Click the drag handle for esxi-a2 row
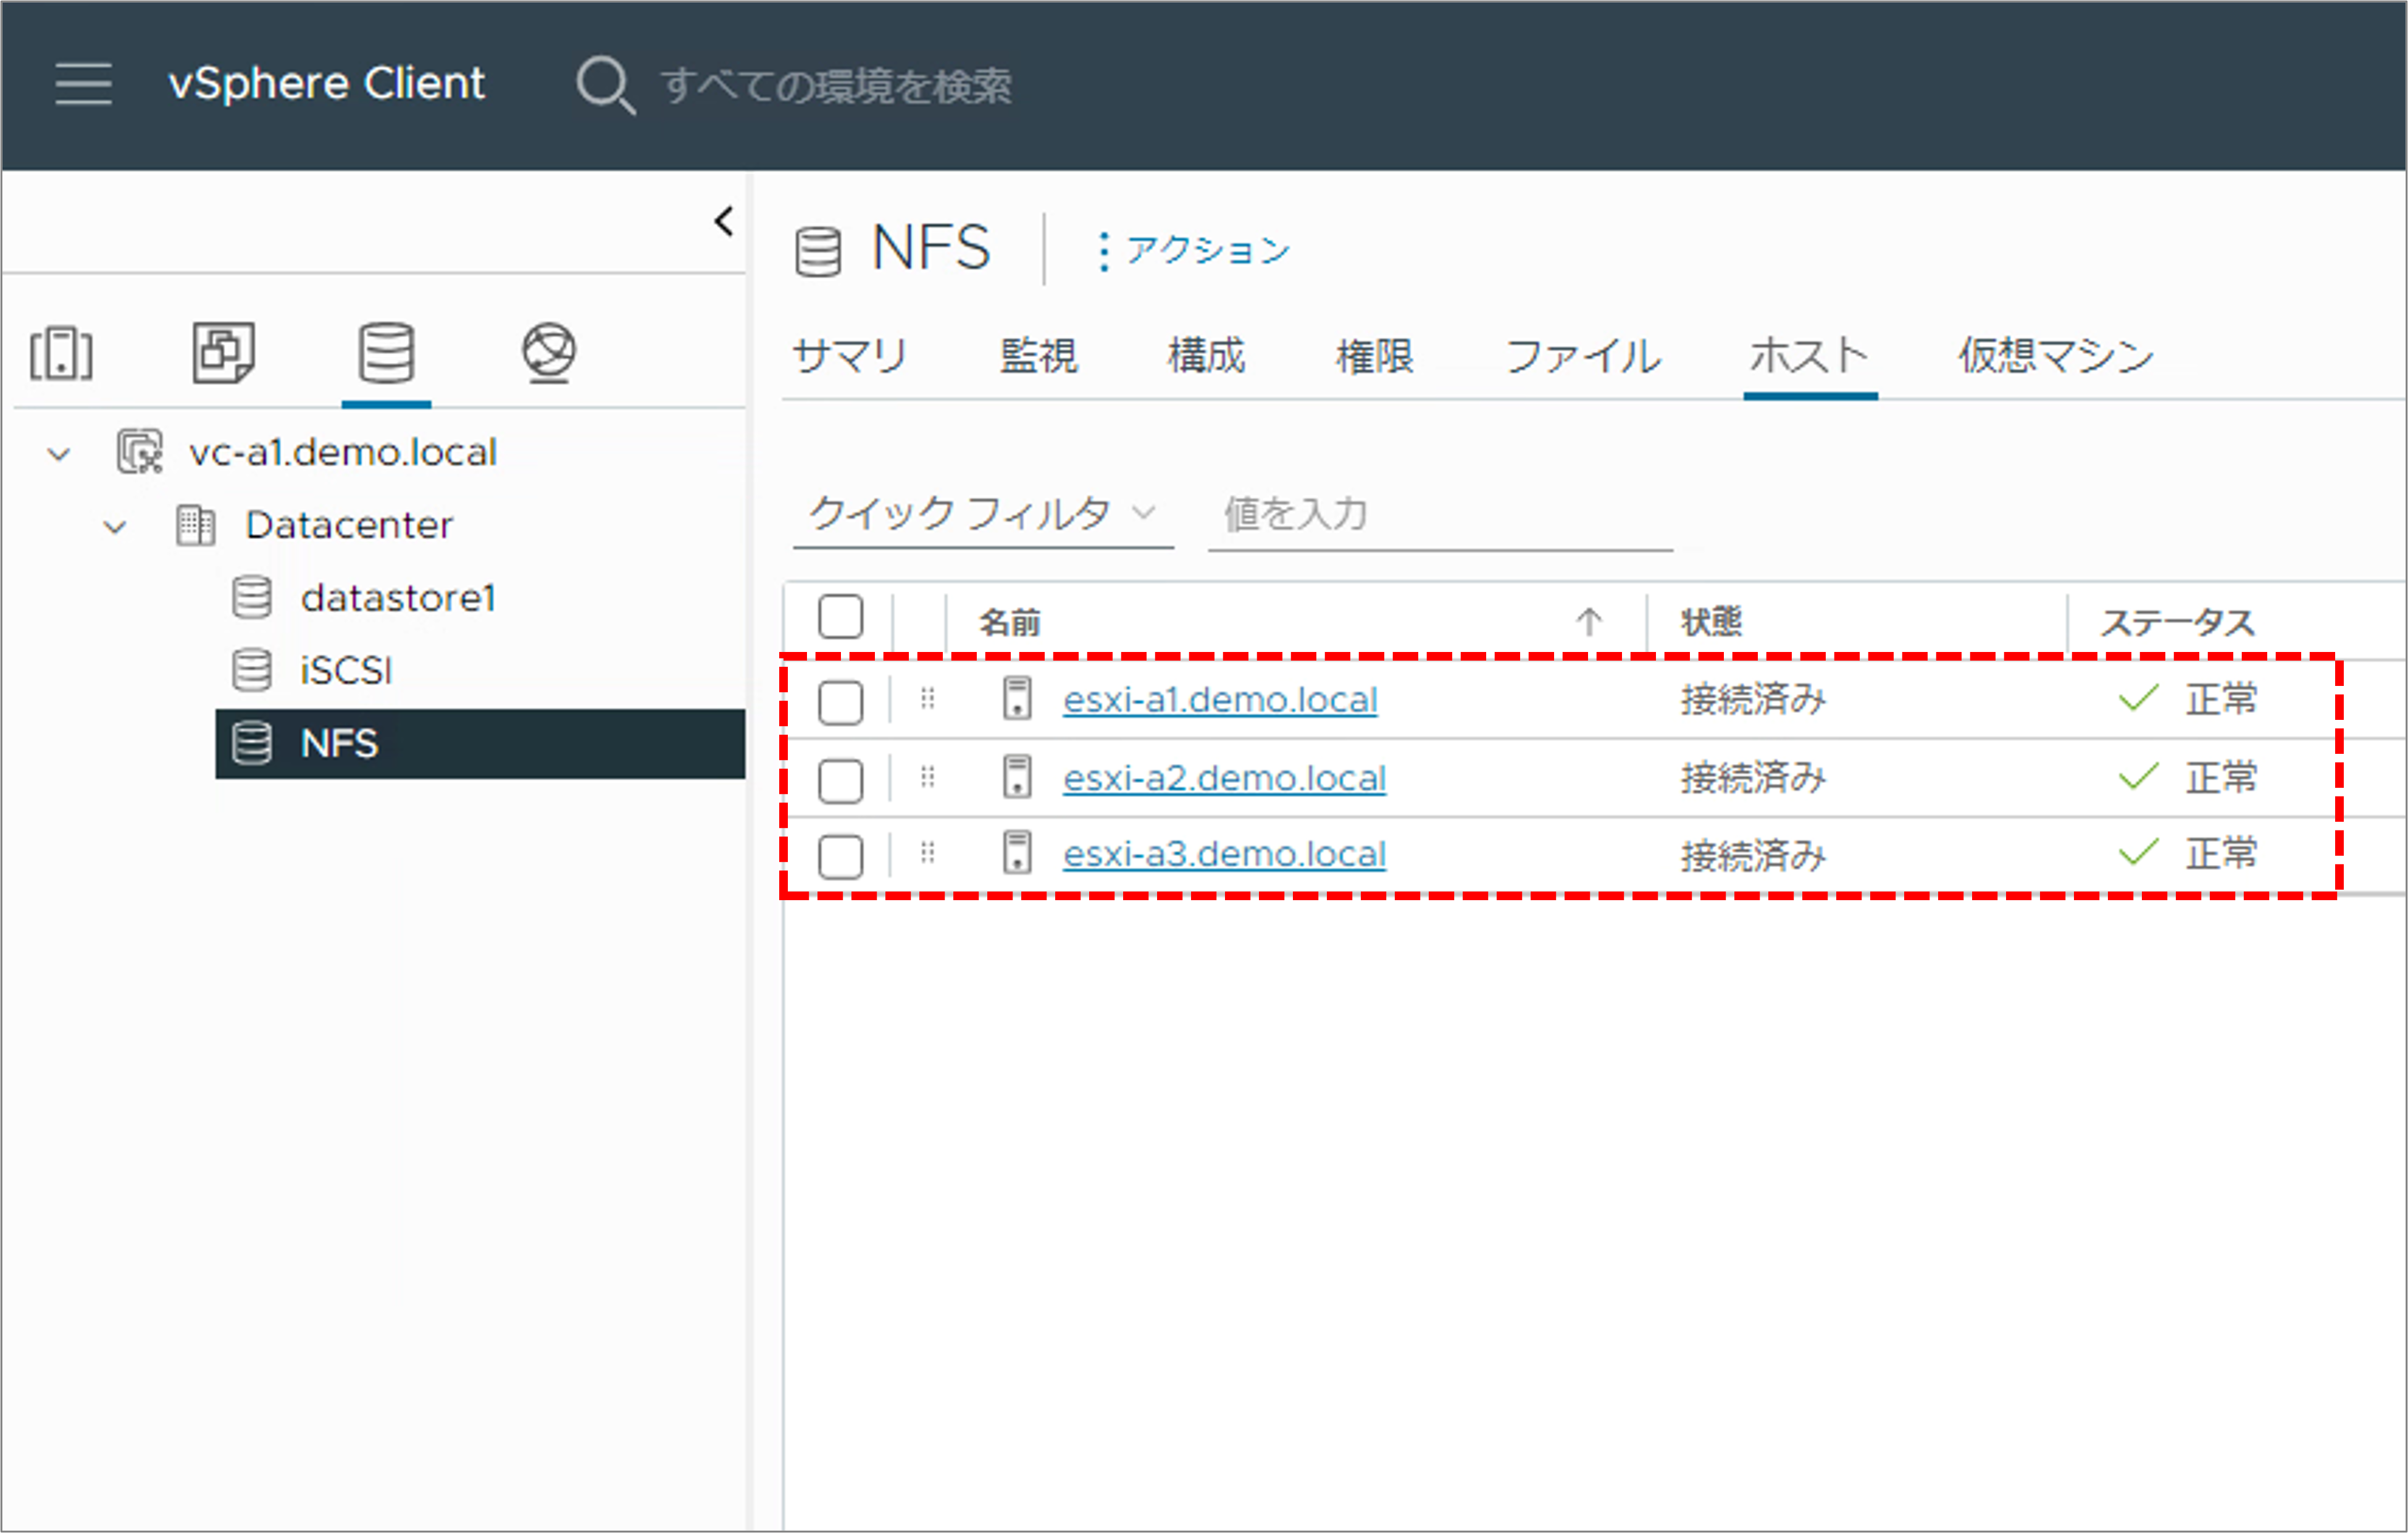The width and height of the screenshot is (2408, 1533). 928,777
